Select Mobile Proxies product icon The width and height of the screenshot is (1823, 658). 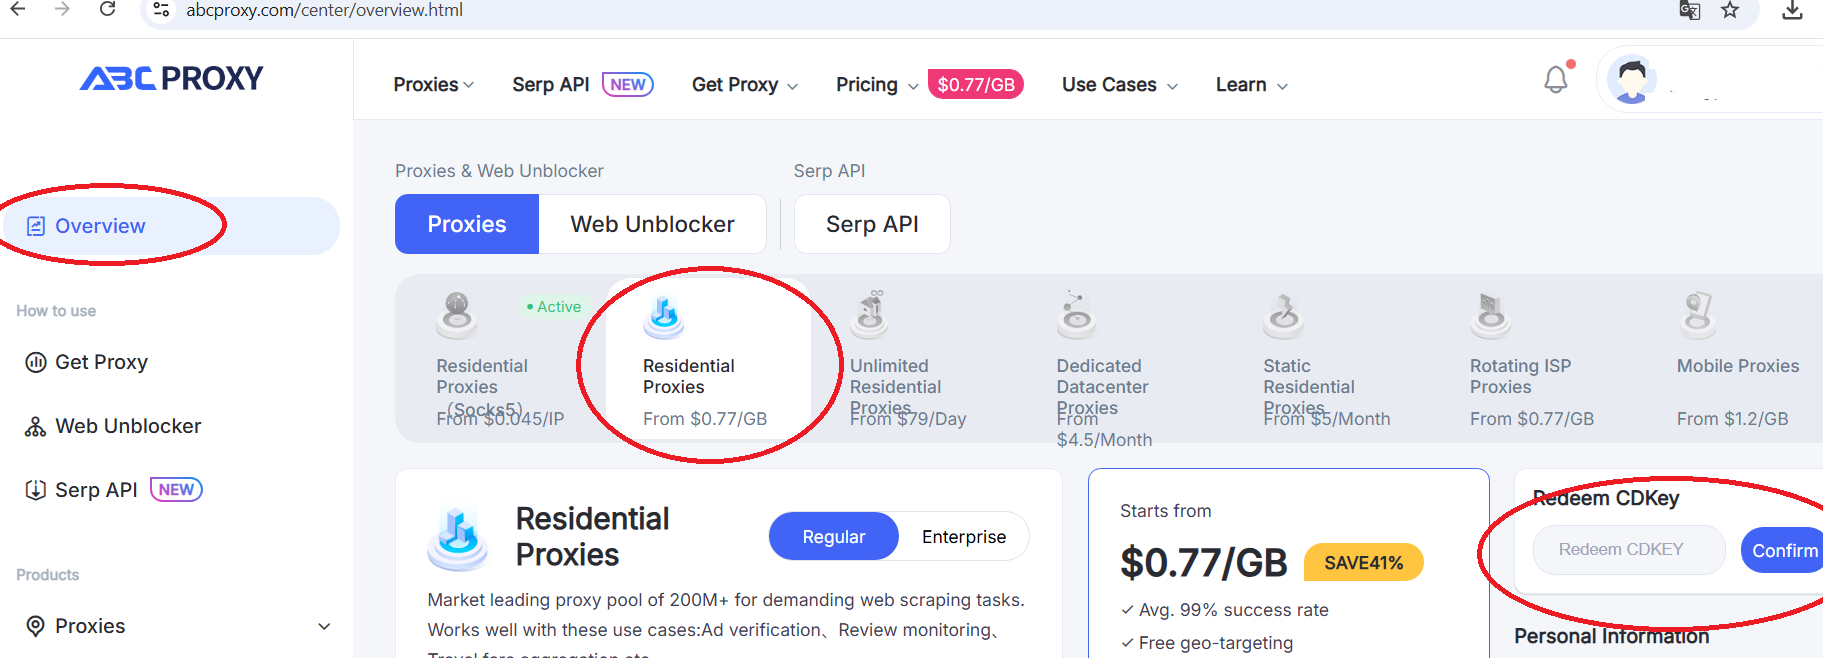click(x=1698, y=315)
